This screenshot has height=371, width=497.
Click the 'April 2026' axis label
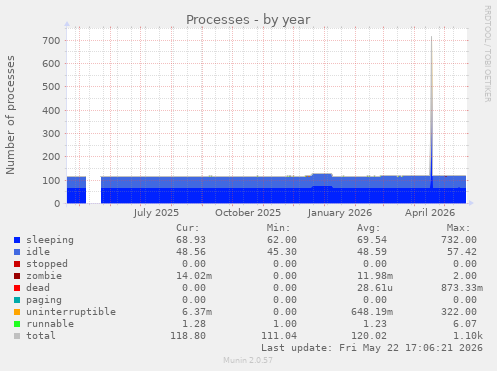[430, 213]
